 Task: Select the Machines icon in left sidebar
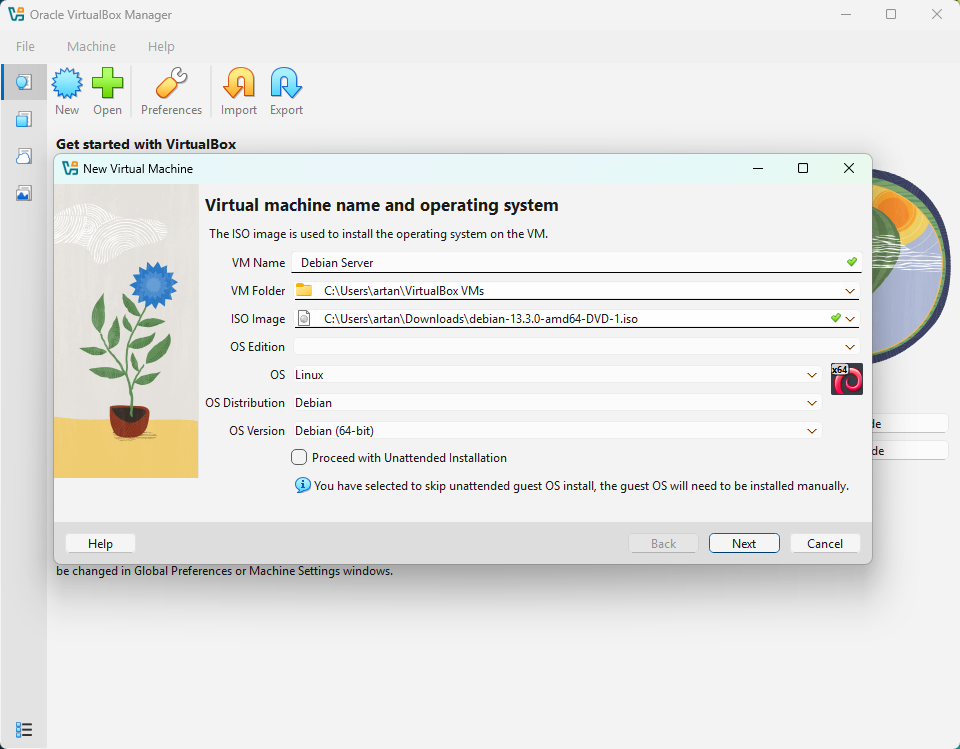[24, 119]
